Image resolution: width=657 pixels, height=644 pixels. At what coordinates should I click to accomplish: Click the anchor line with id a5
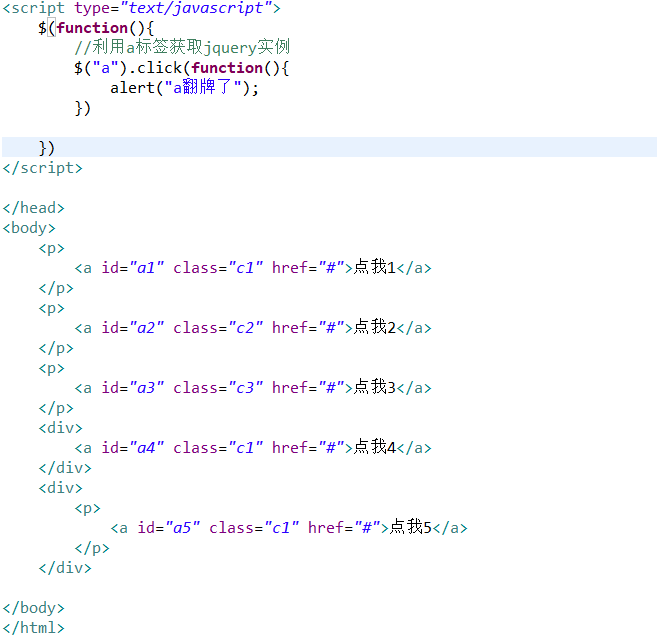point(289,528)
